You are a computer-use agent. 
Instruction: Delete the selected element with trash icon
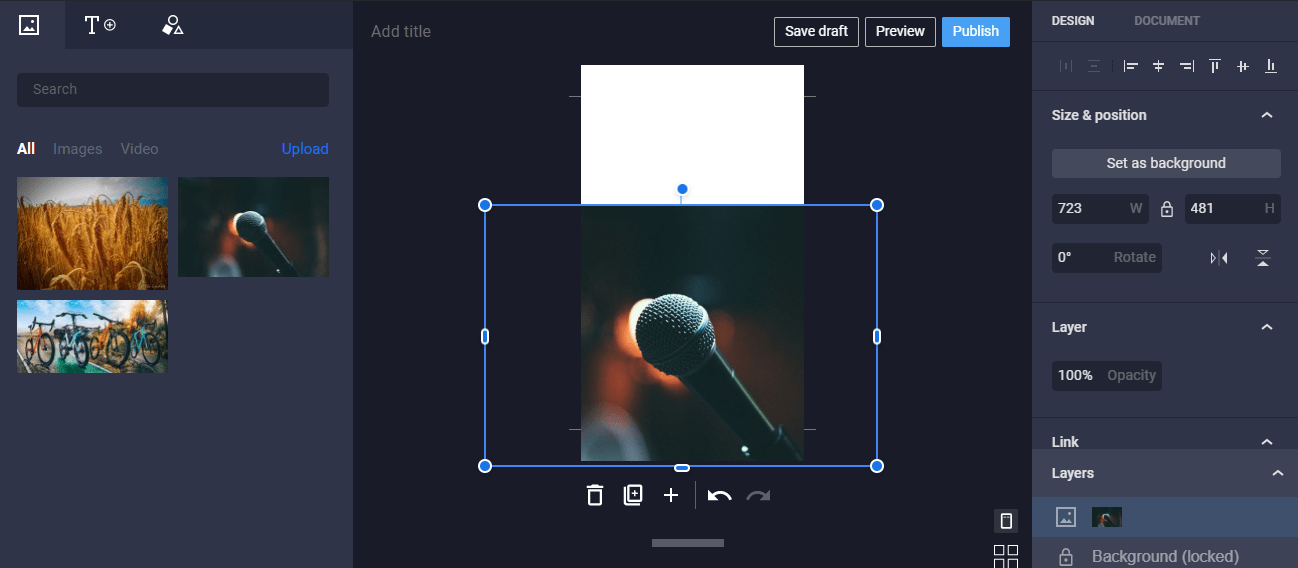(x=595, y=495)
